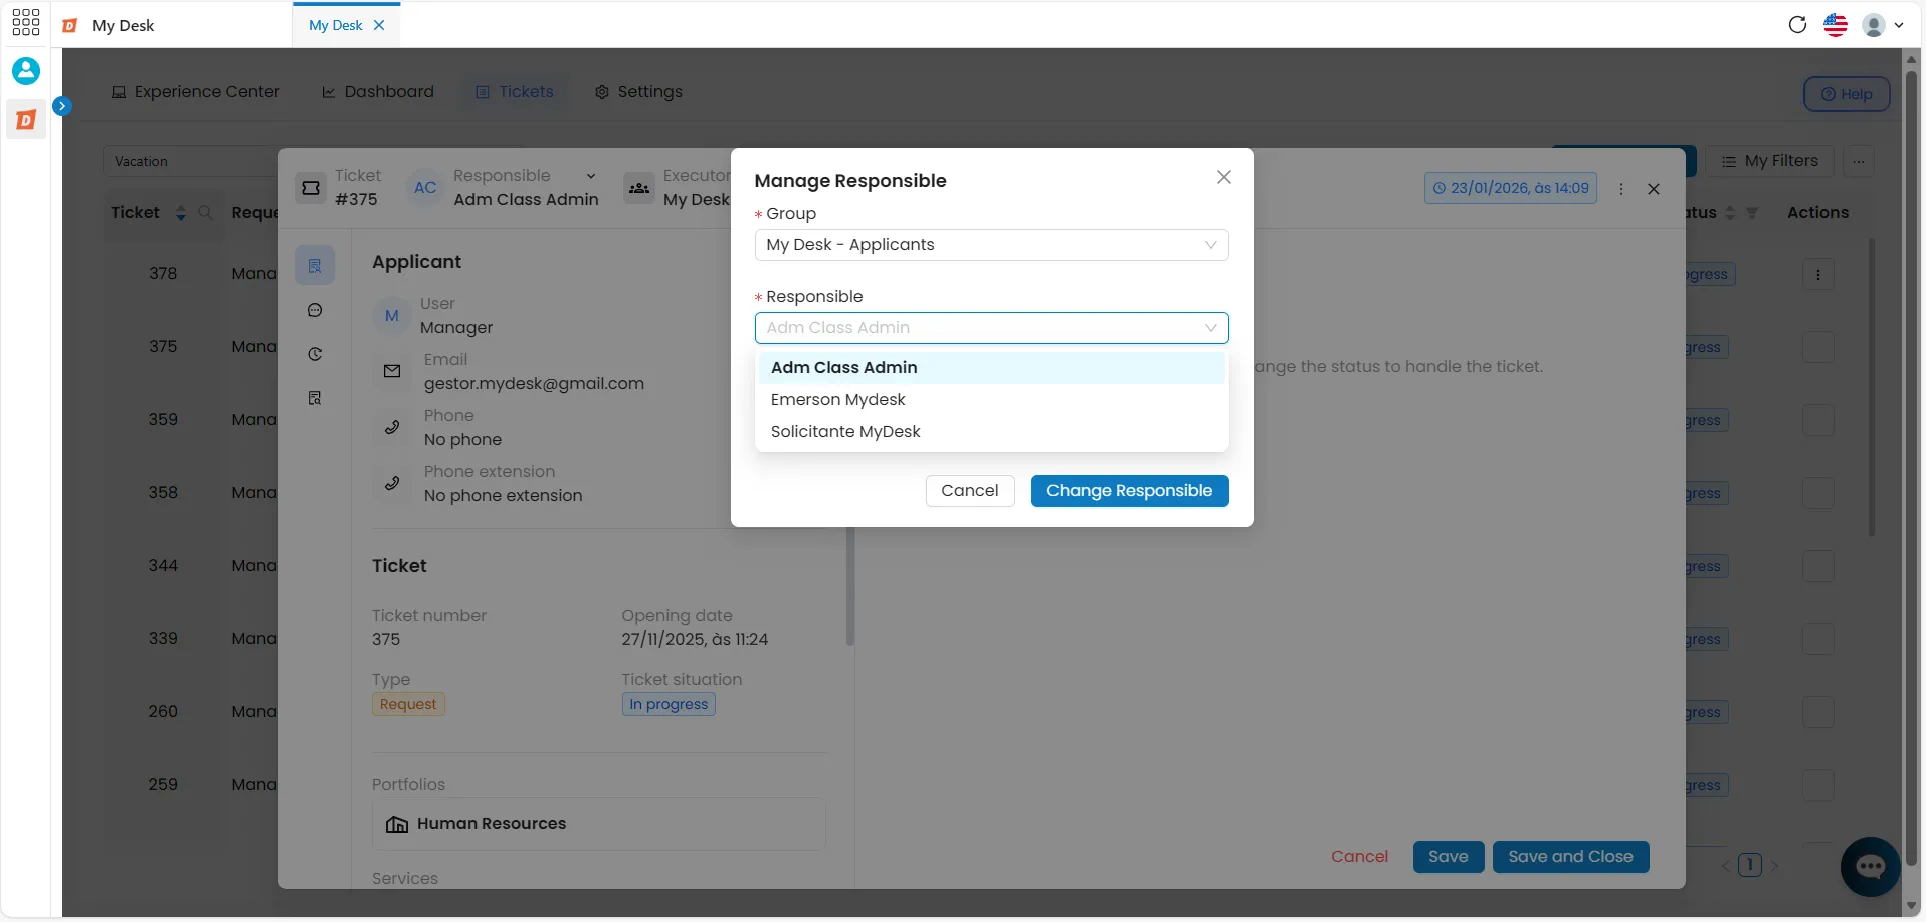
Task: Click the refresh icon at top right
Action: 1797,25
